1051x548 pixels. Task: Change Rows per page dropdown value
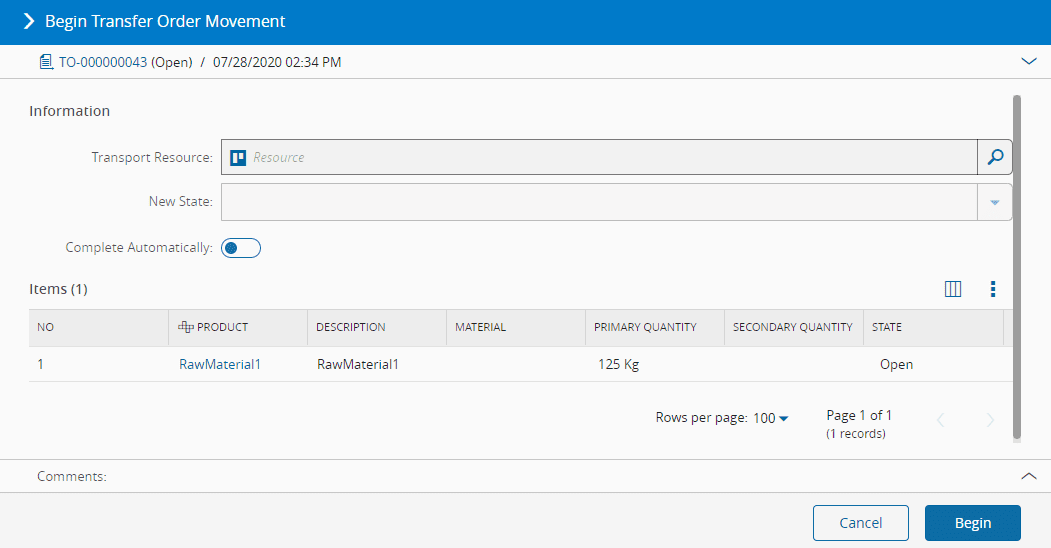coord(770,418)
